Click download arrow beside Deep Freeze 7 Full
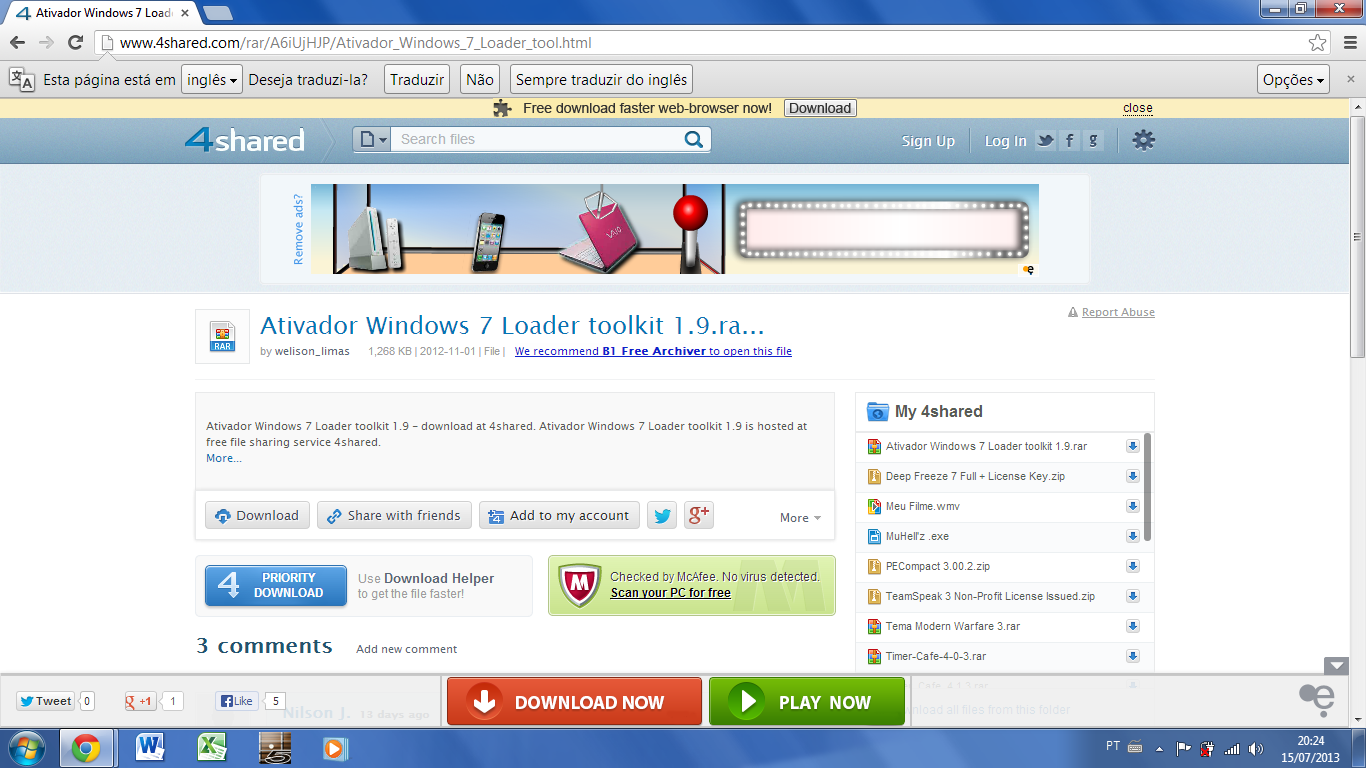 (1133, 477)
